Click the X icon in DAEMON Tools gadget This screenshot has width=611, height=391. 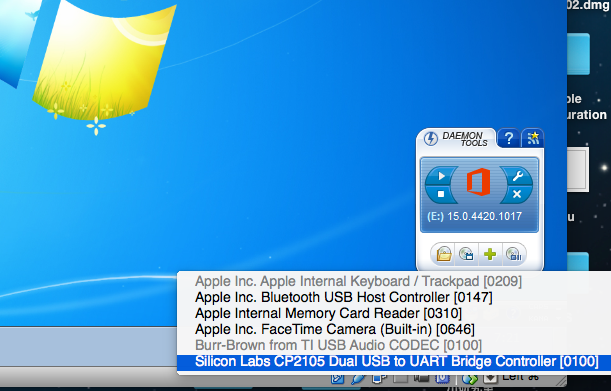(x=517, y=194)
